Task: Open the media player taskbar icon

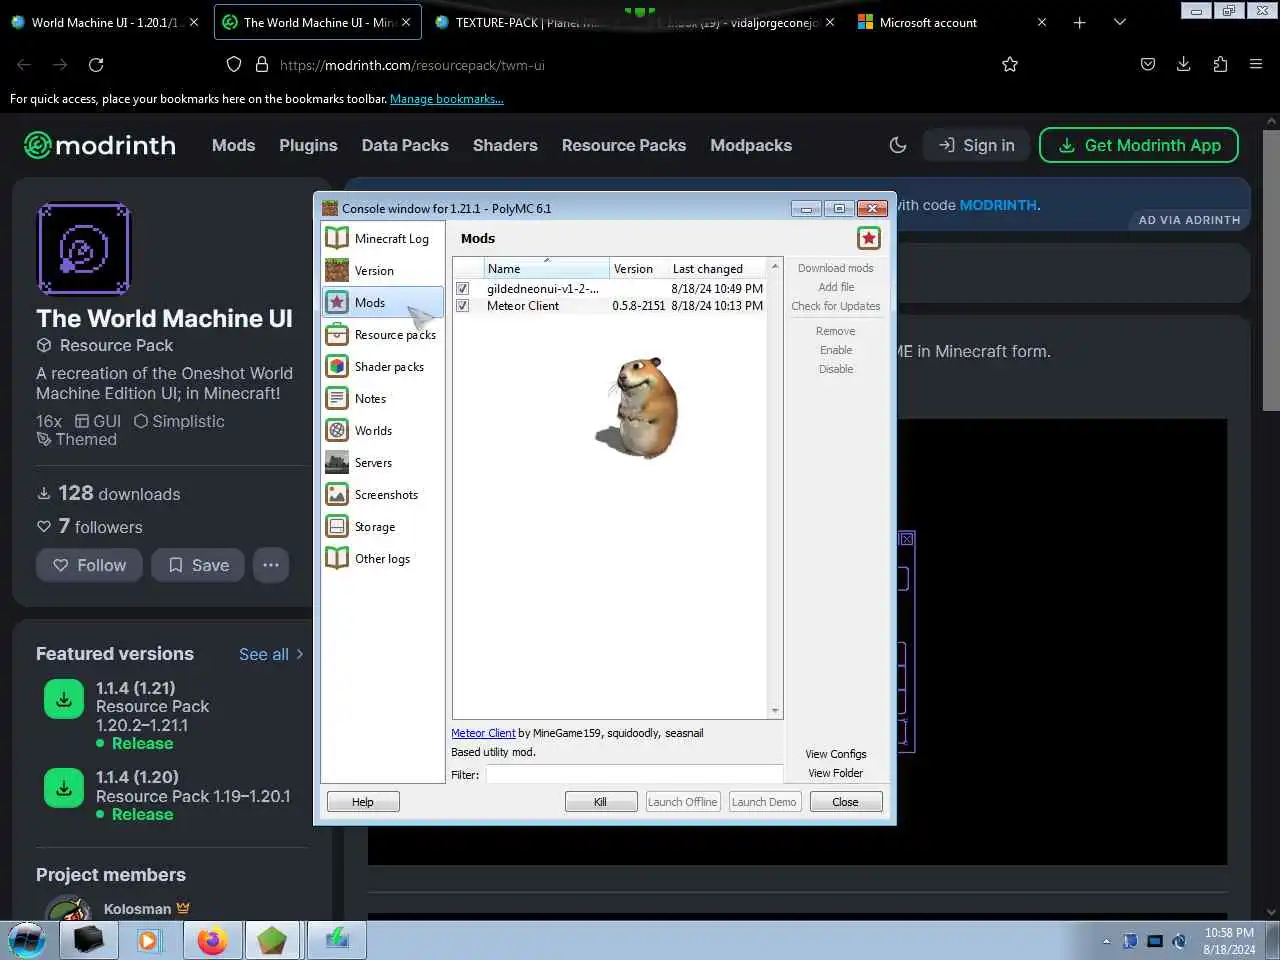Action: 149,940
